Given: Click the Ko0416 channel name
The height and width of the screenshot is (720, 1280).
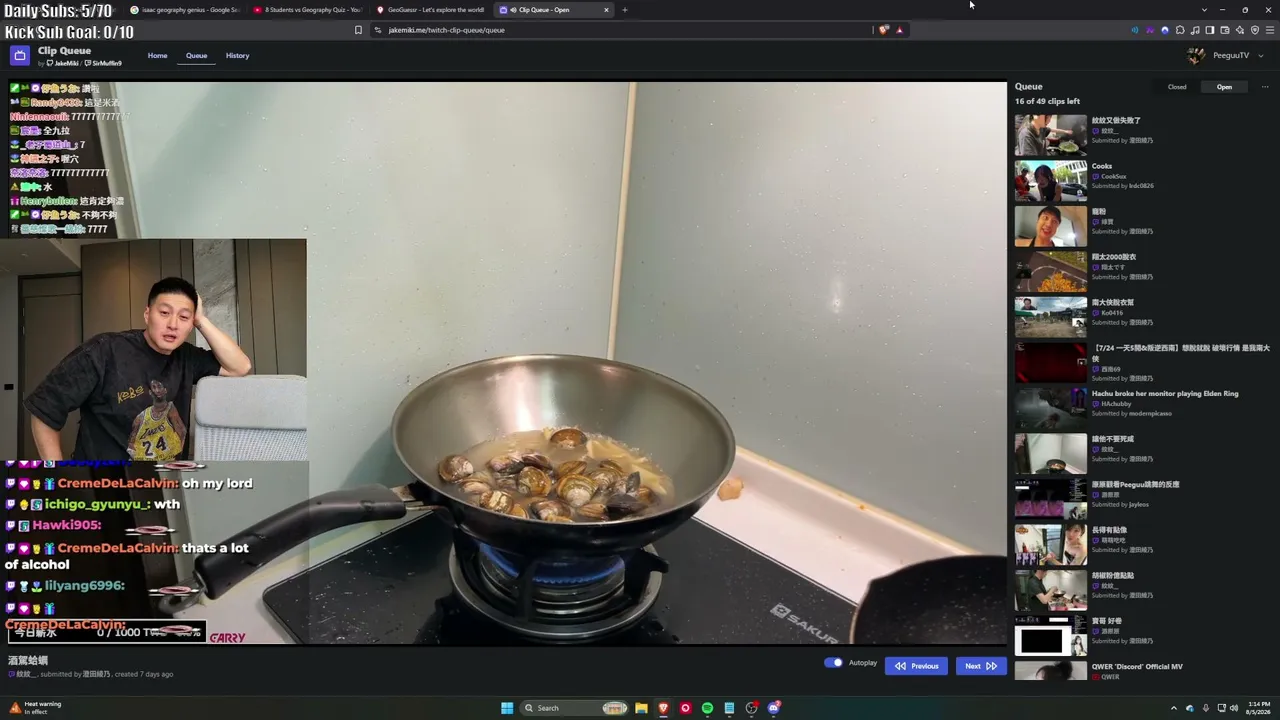Looking at the screenshot, I should pyautogui.click(x=1112, y=313).
